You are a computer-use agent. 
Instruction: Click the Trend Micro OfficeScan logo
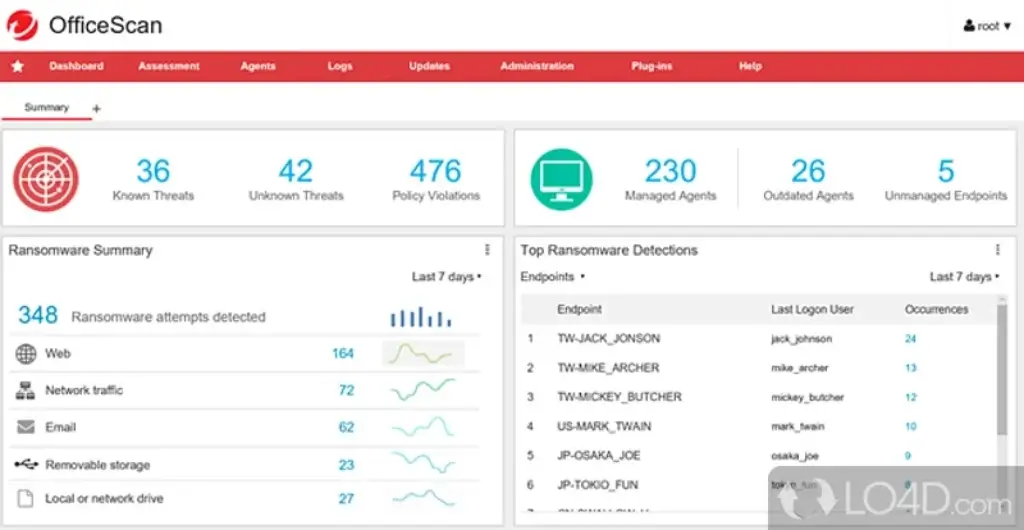click(x=22, y=25)
